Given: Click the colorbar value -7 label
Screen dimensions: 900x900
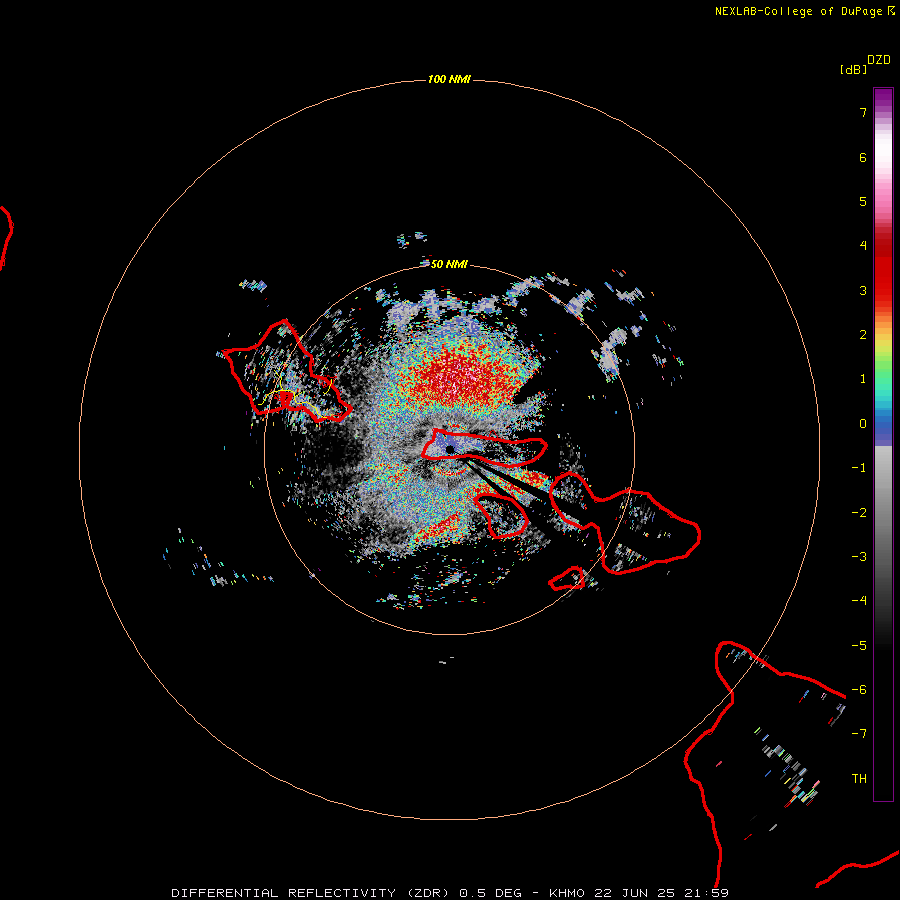Looking at the screenshot, I should [859, 734].
